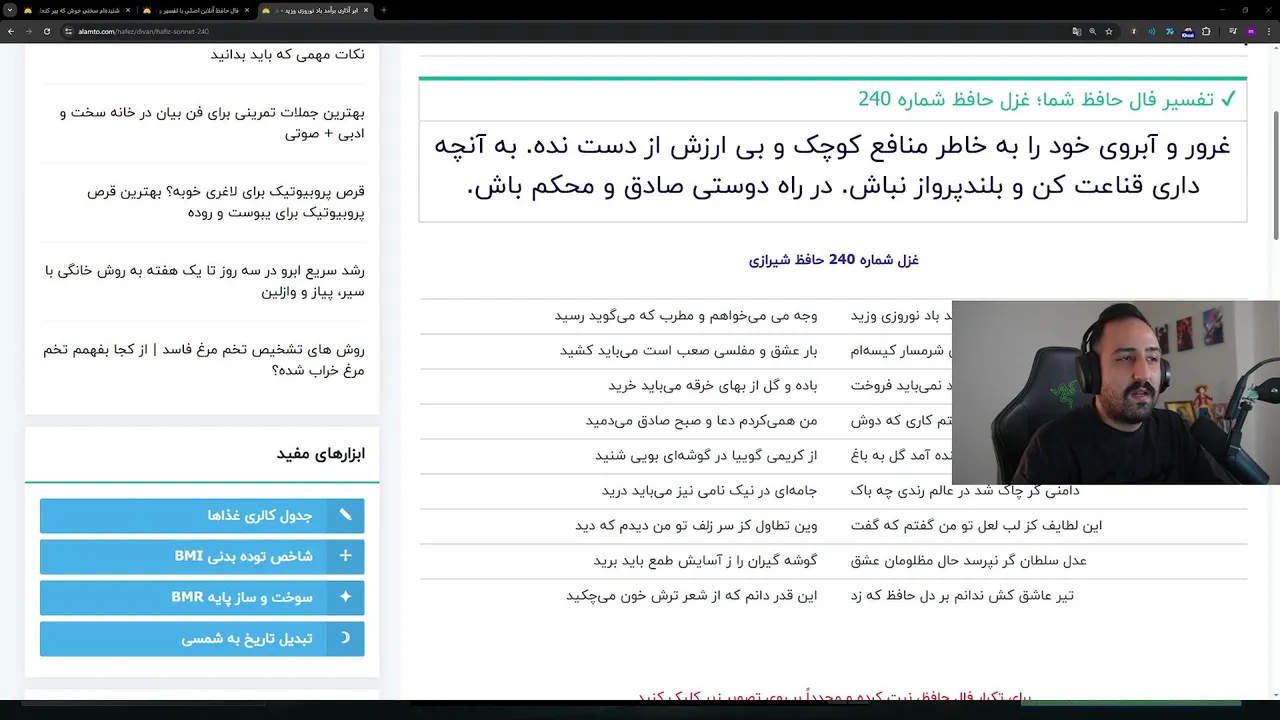This screenshot has height=720, width=1280.
Task: Click heading غزل شماره 240 حافظ شیرازی
Action: [x=833, y=260]
